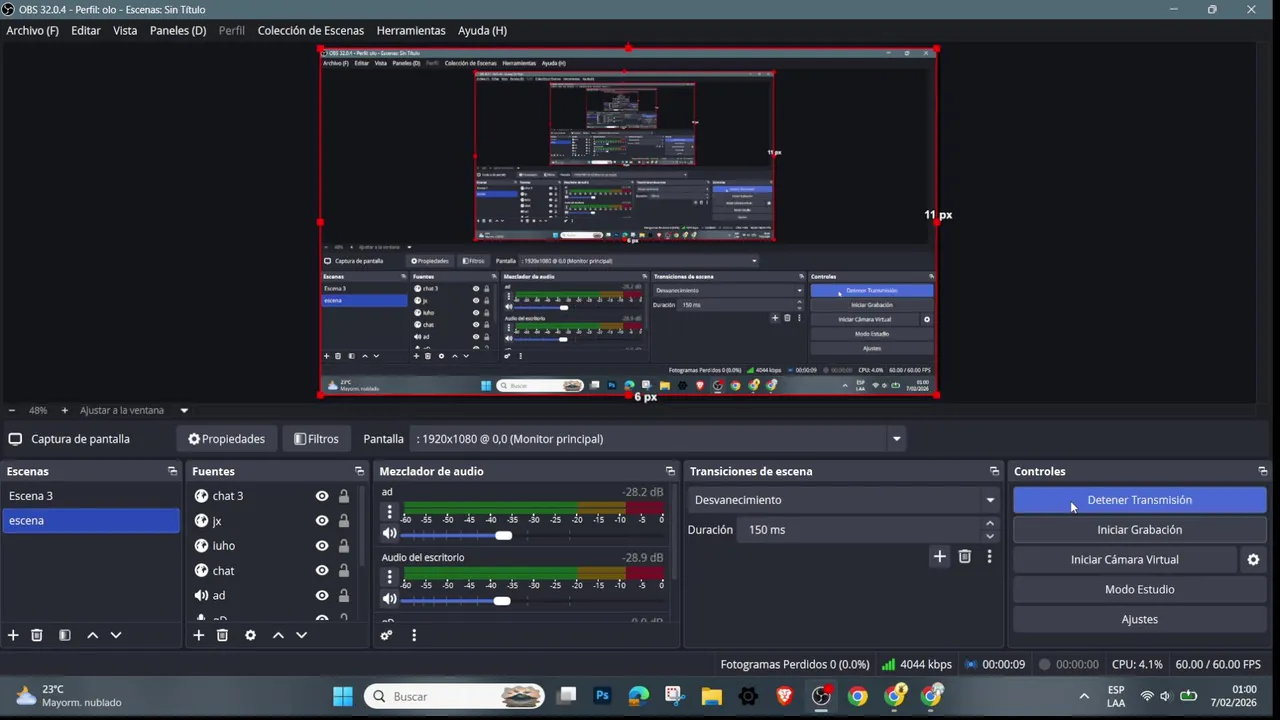Click the Windows Start button
The image size is (1280, 720).
343,696
